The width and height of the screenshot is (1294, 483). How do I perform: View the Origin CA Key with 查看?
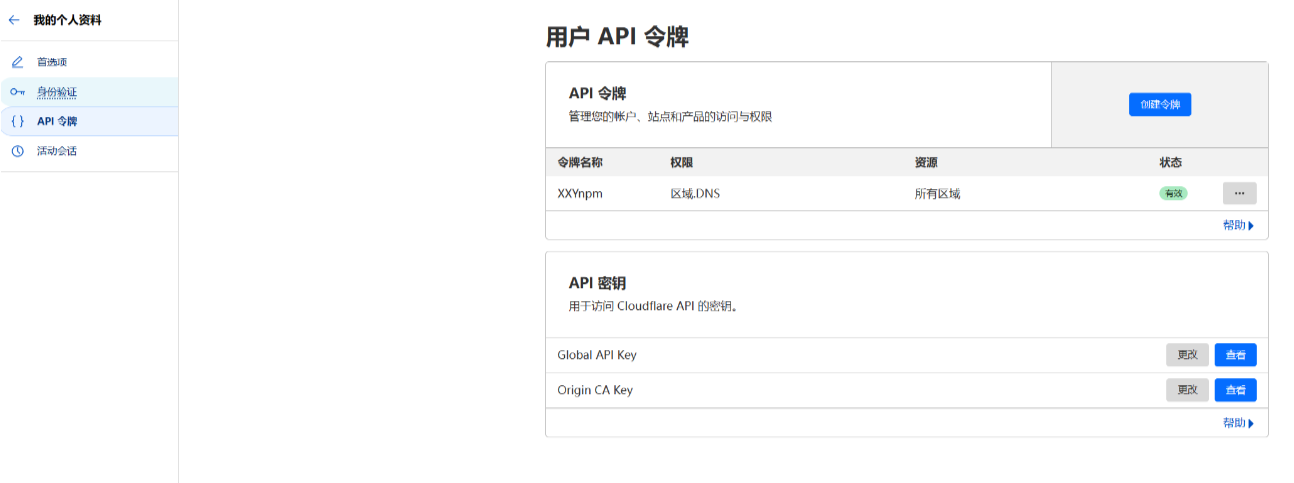click(x=1235, y=390)
